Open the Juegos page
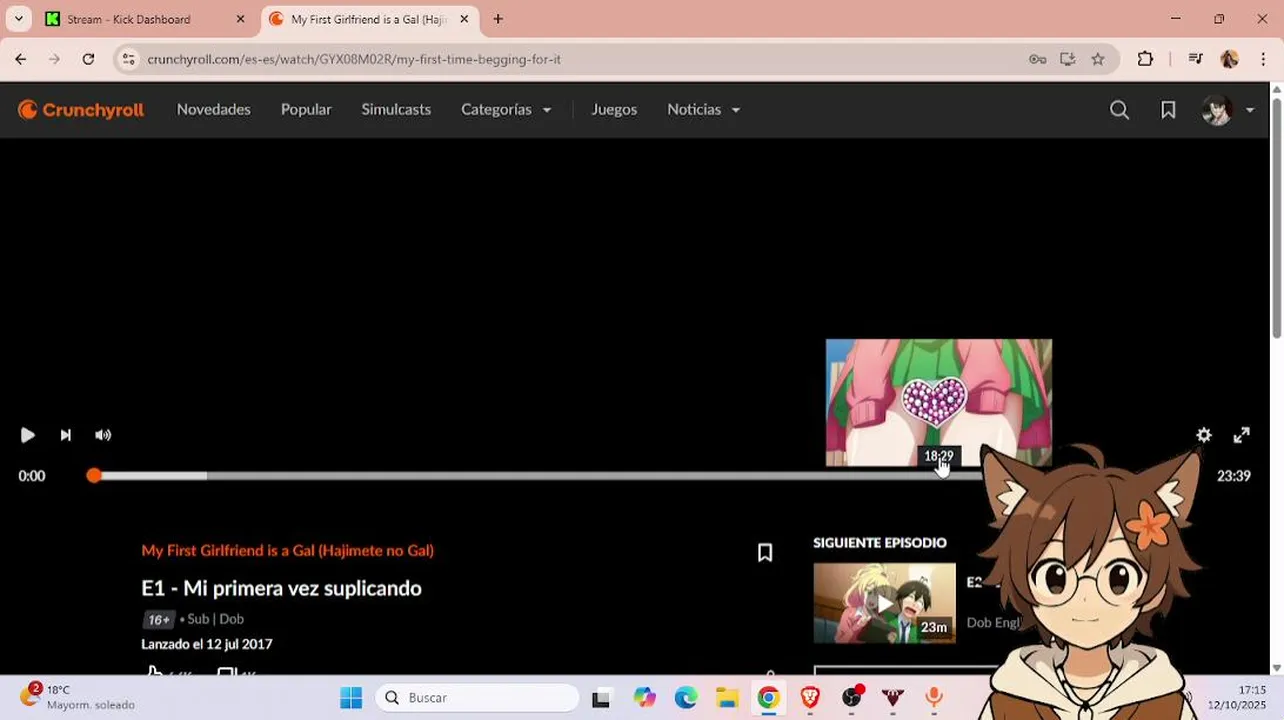The width and height of the screenshot is (1284, 720). coord(614,110)
